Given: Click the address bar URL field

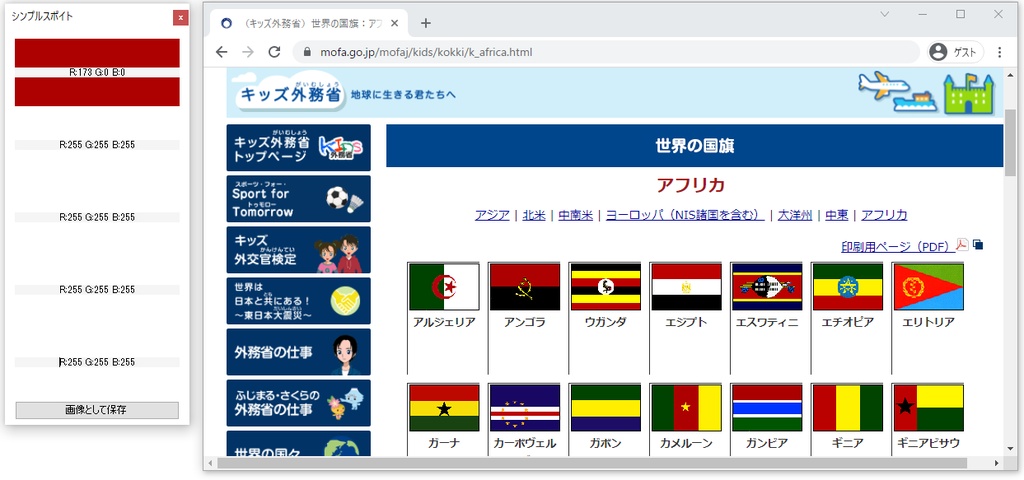Looking at the screenshot, I should [x=607, y=52].
